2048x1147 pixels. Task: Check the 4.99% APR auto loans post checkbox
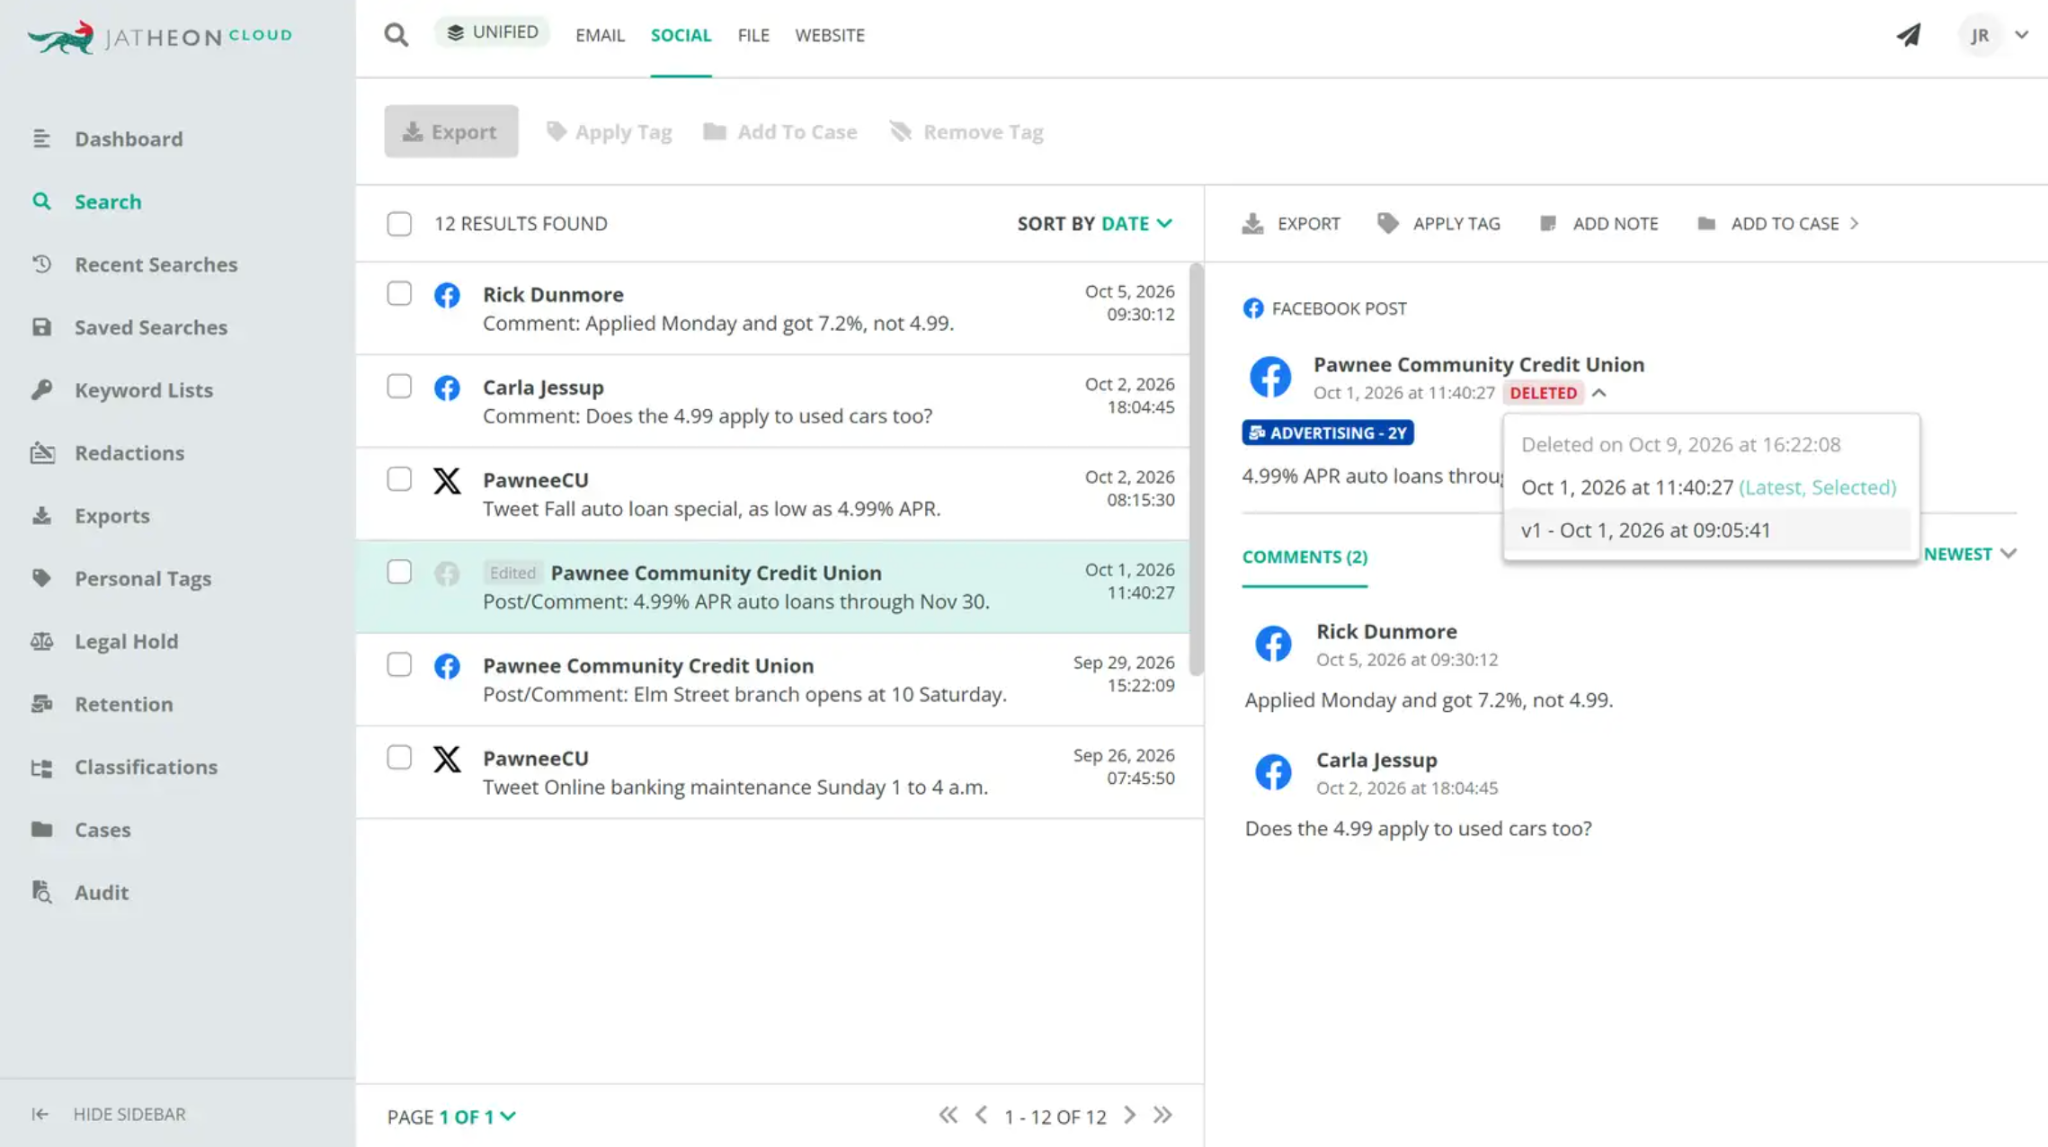[399, 572]
